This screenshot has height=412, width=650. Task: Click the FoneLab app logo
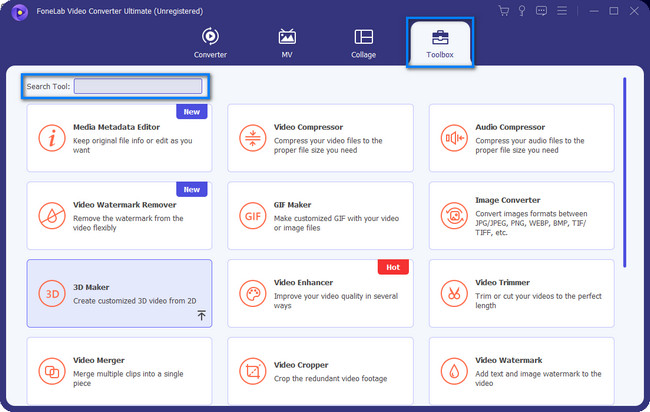coord(19,12)
